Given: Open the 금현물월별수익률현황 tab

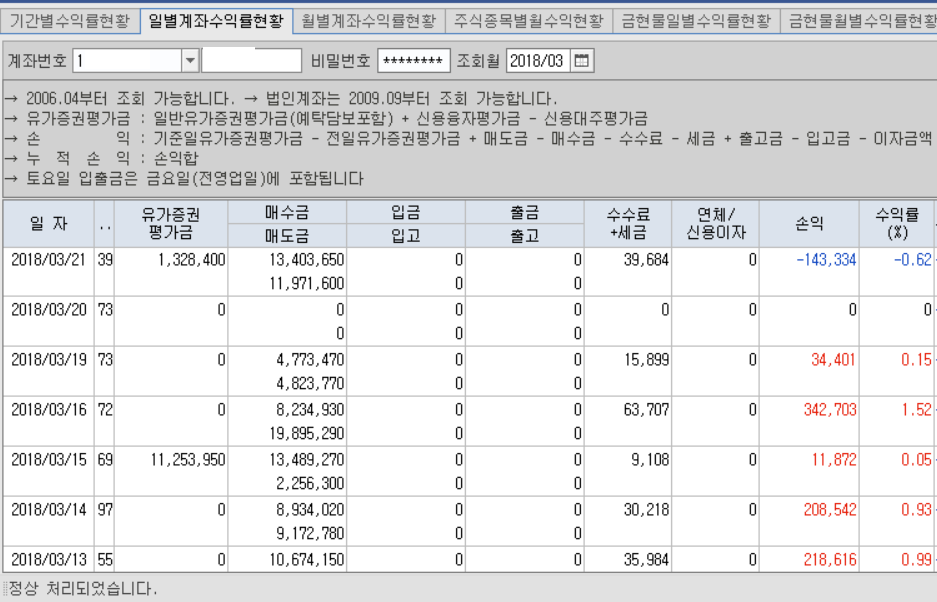Looking at the screenshot, I should 862,20.
